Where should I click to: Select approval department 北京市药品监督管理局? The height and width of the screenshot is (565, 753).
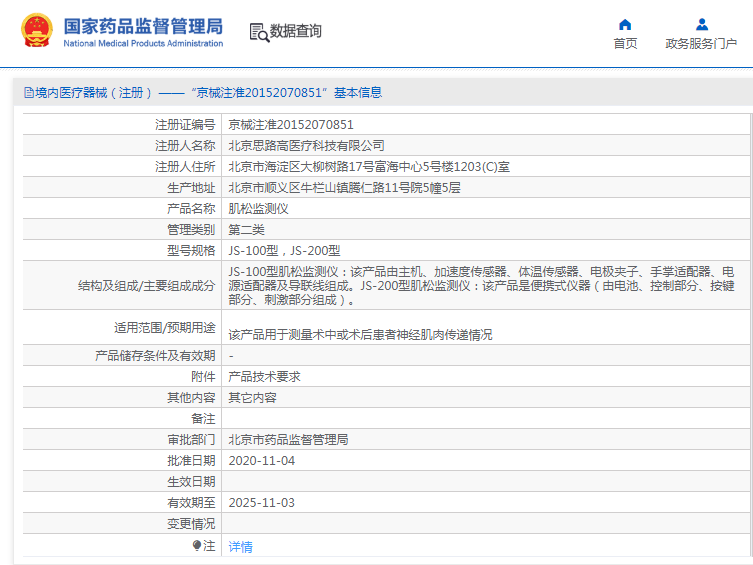[288, 440]
